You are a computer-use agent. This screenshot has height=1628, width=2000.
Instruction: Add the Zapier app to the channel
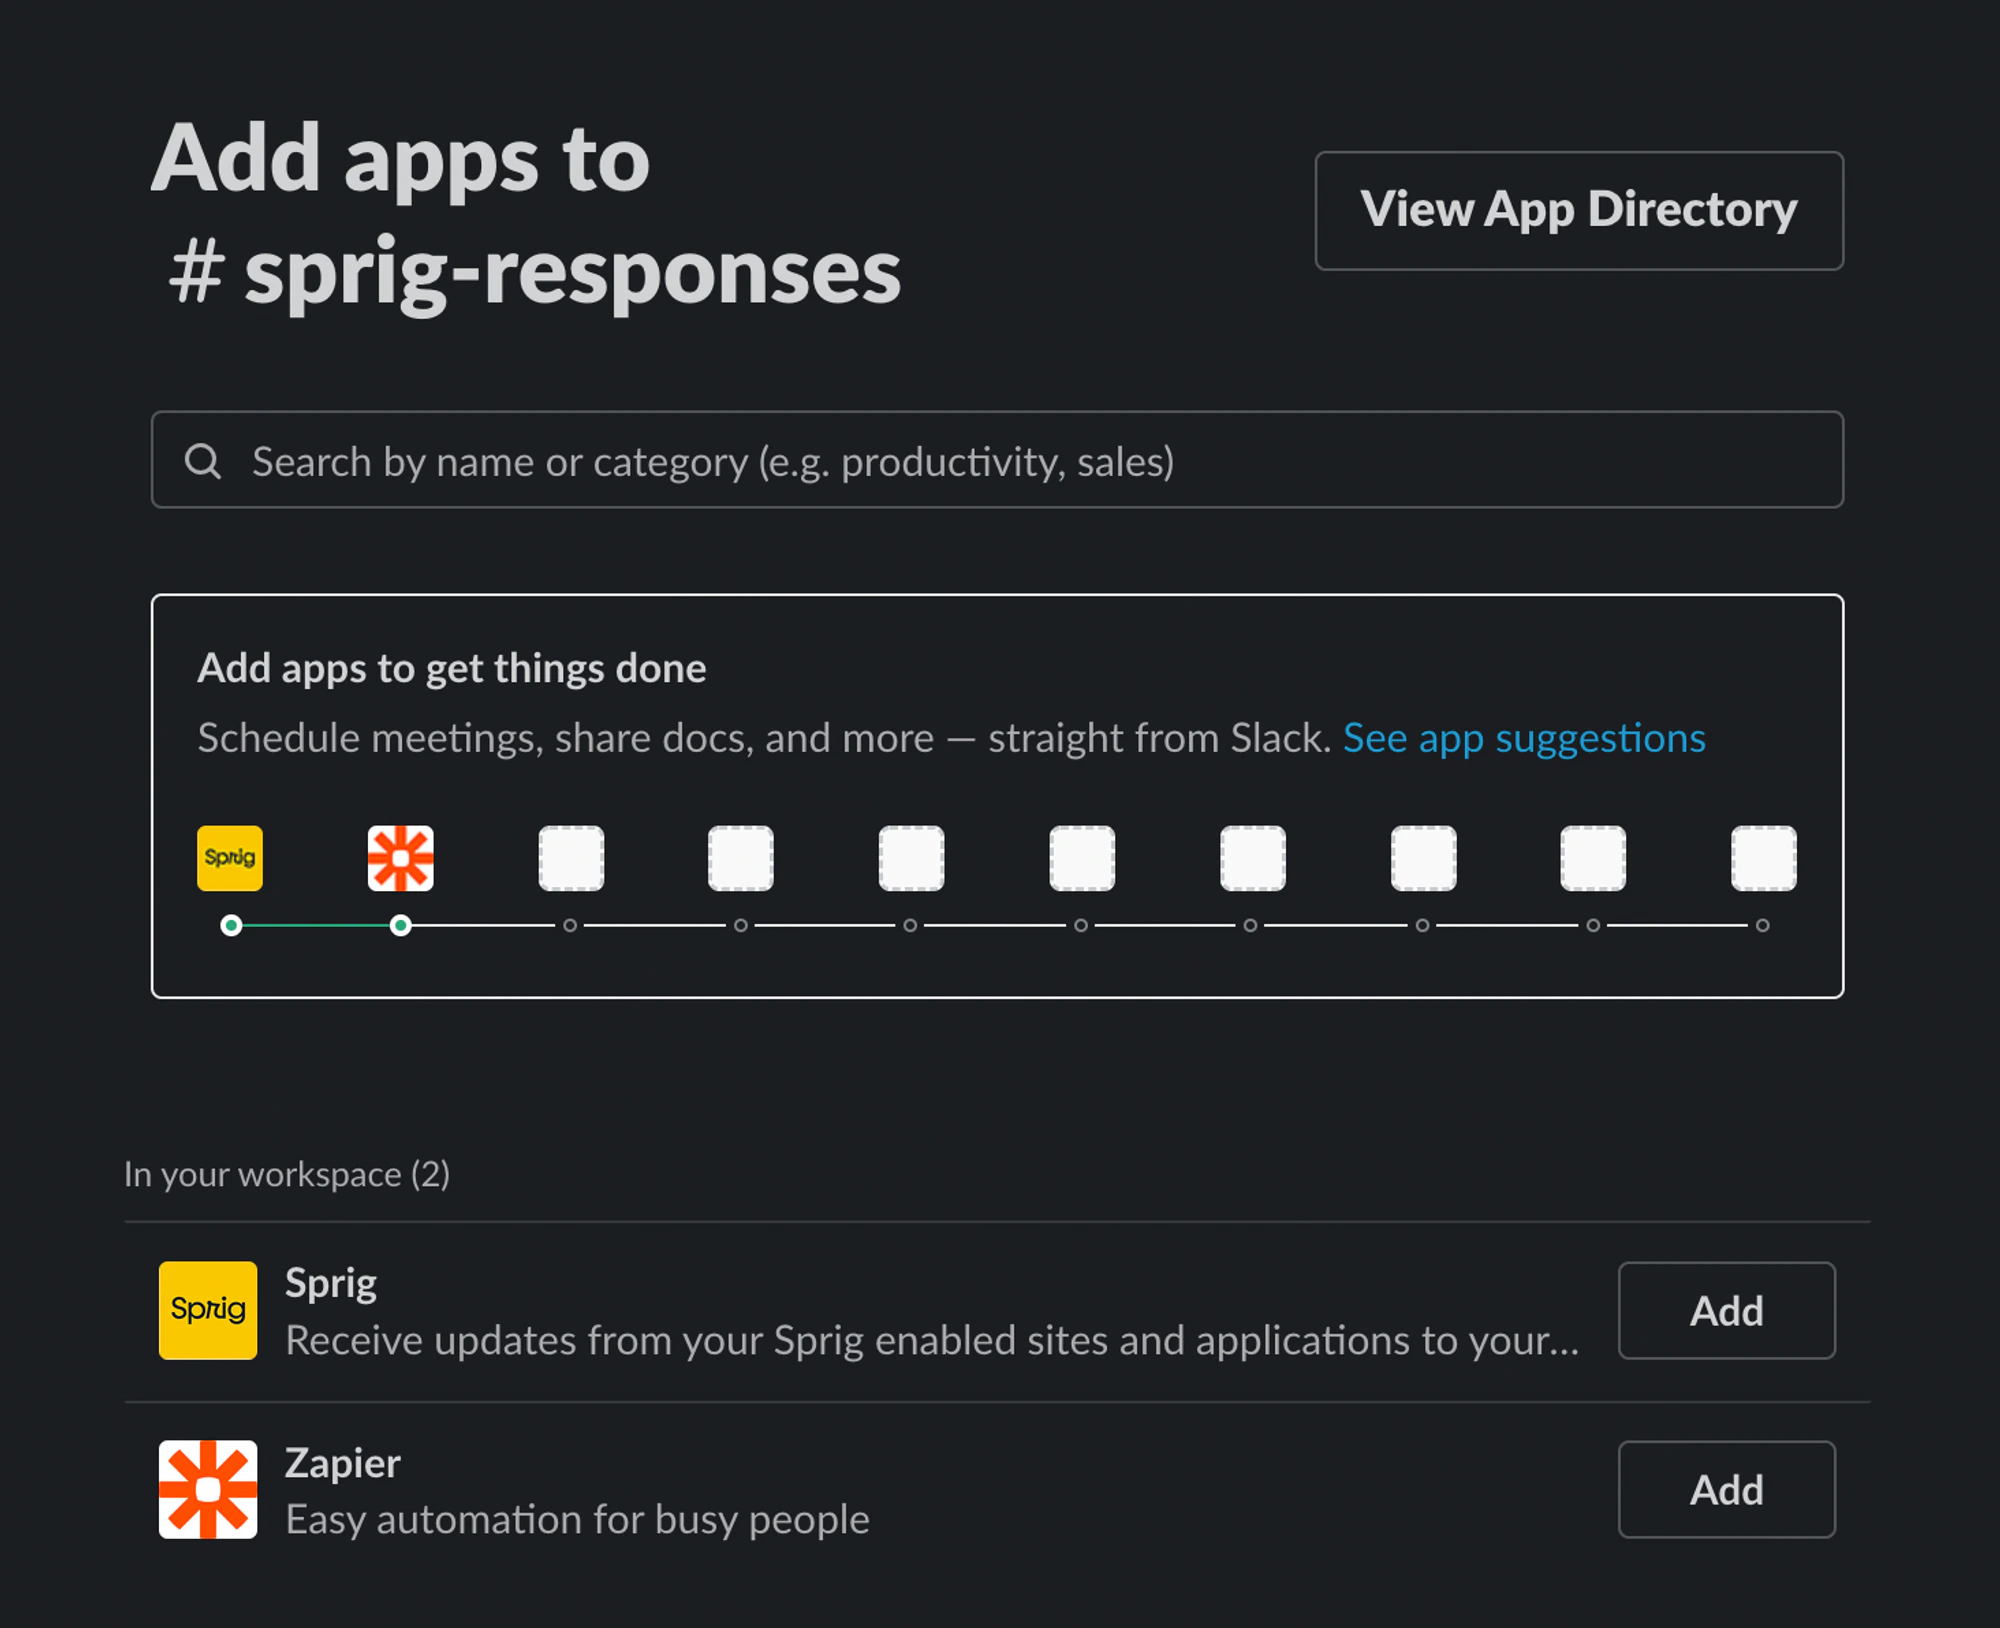point(1727,1489)
